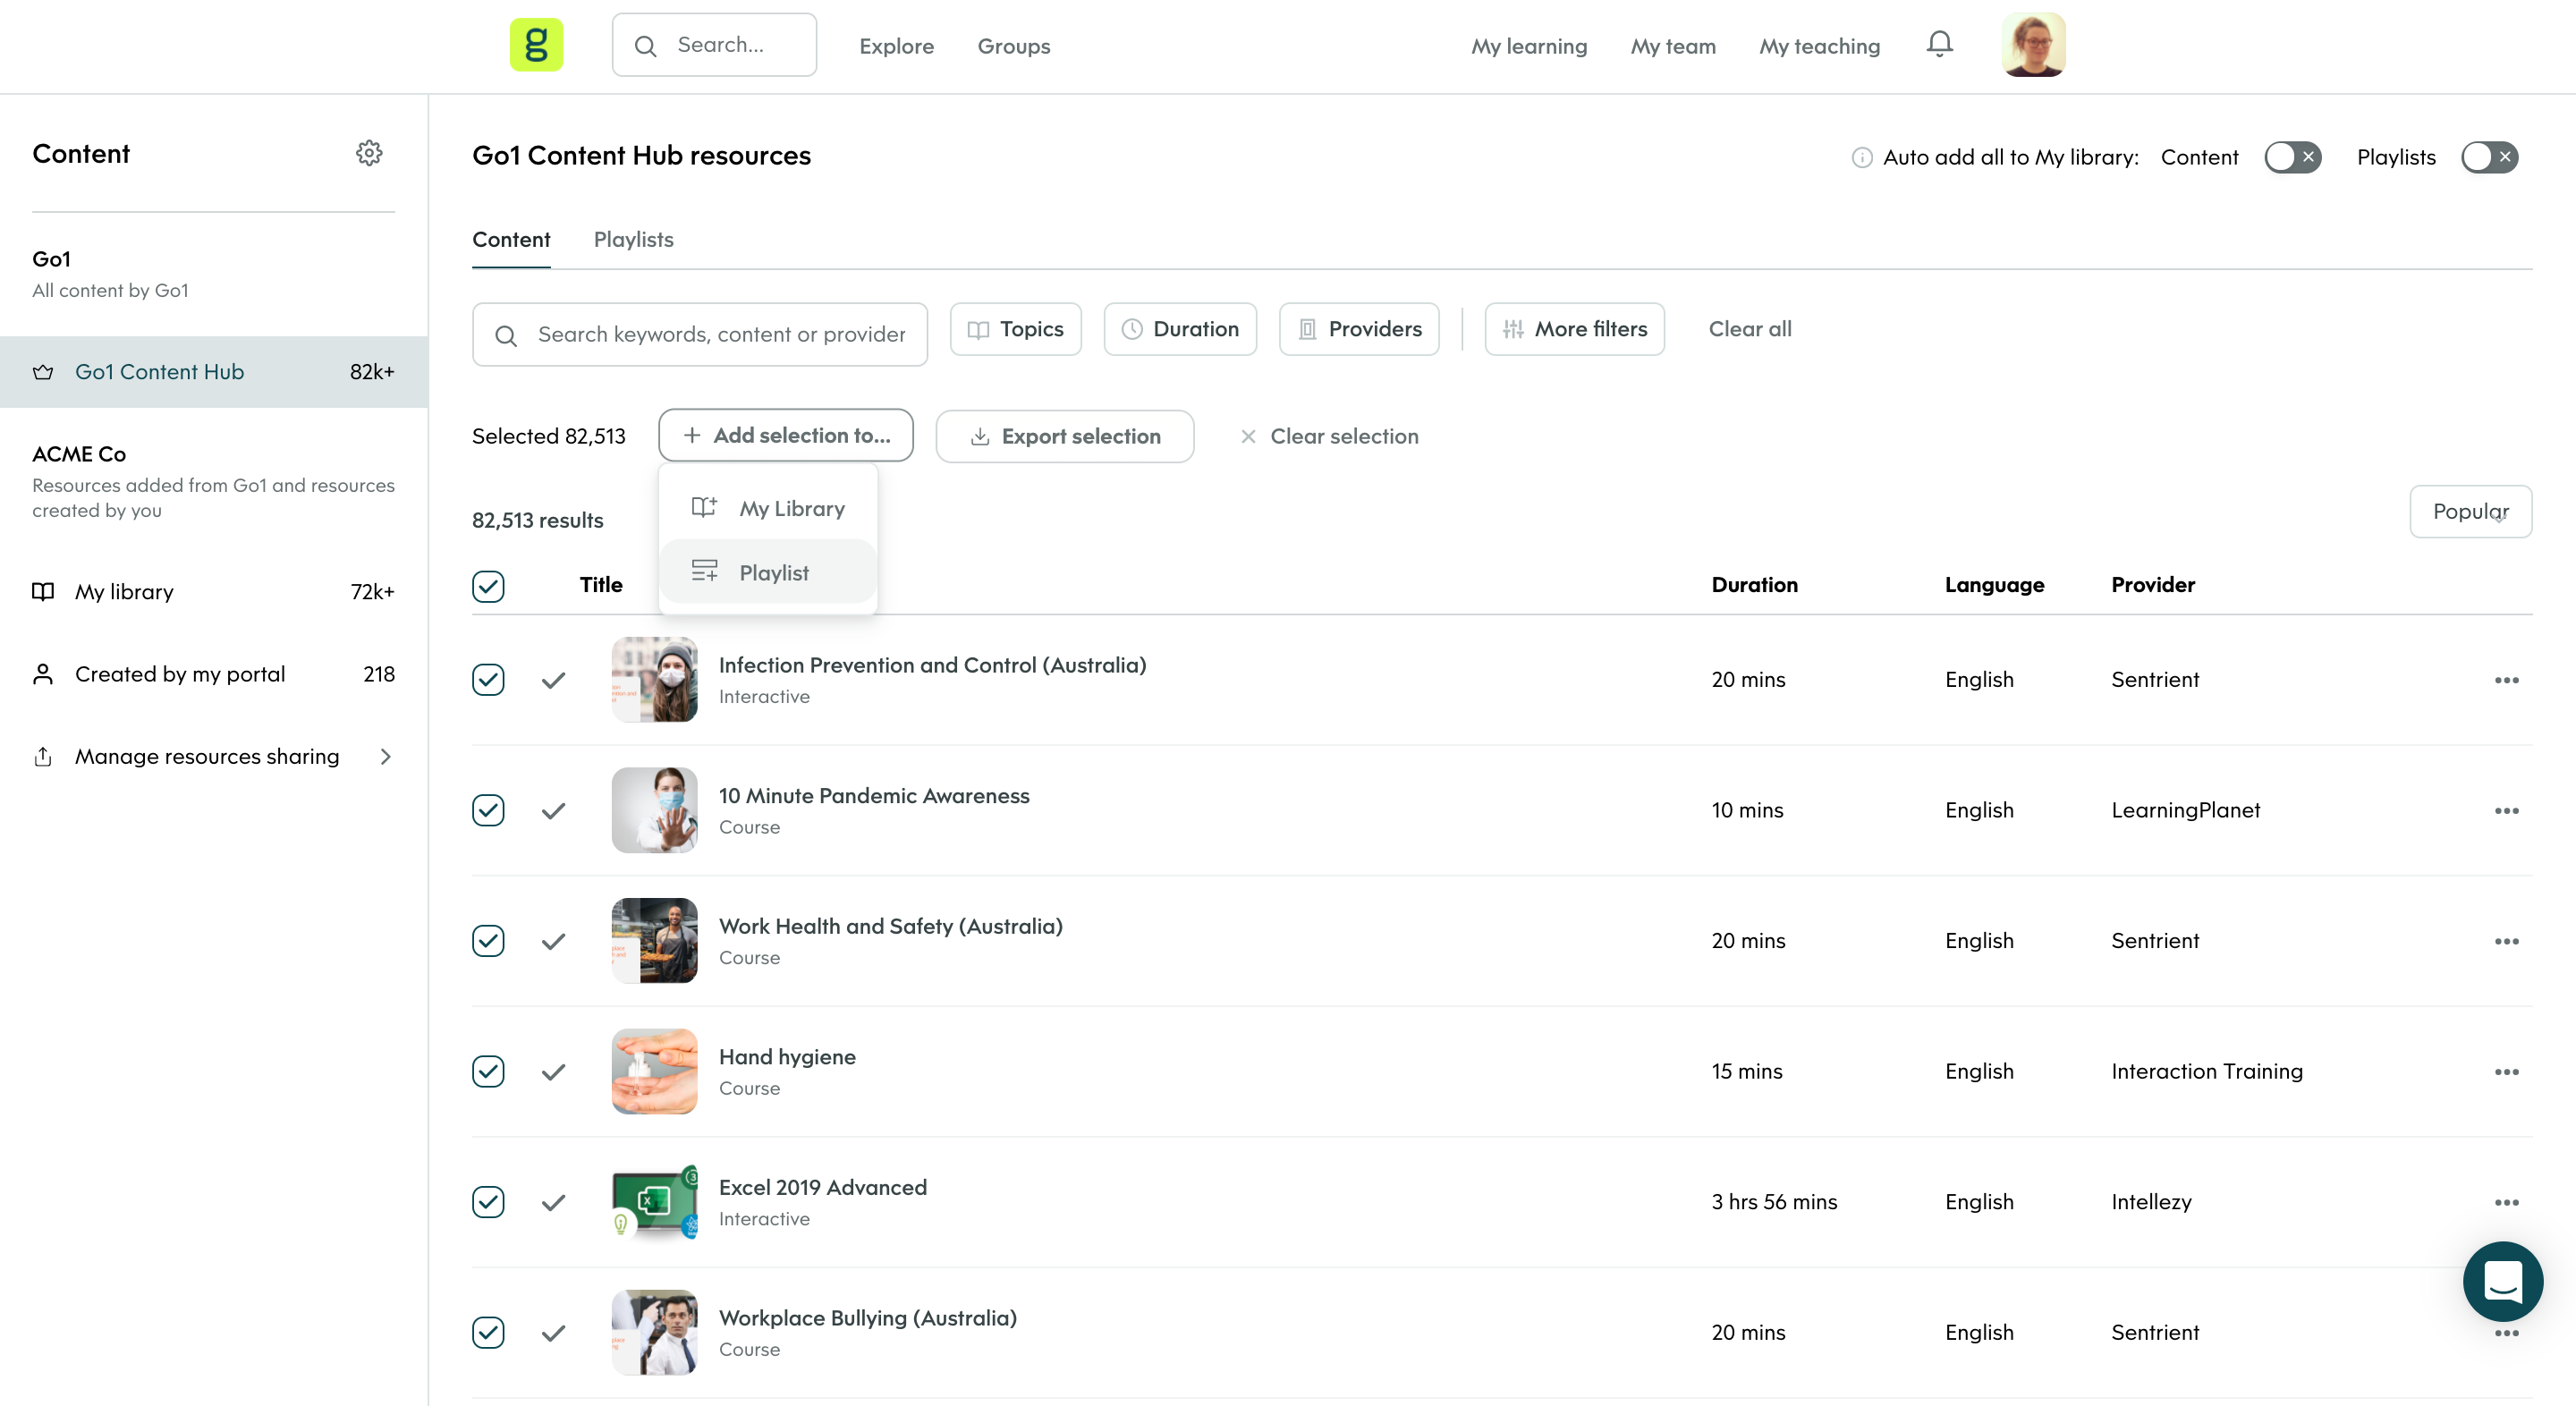Open the Topics filter dropdown
2576x1406 pixels.
(1015, 329)
